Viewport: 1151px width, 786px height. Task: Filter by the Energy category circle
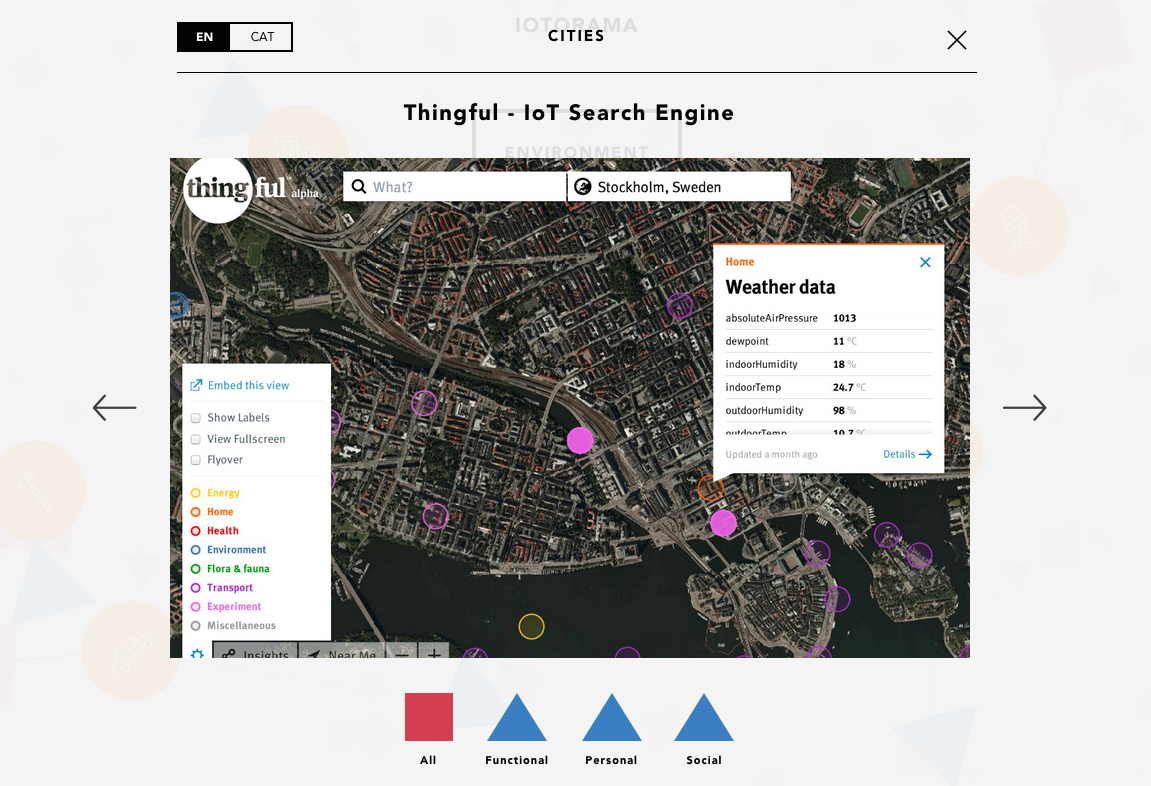[x=196, y=493]
